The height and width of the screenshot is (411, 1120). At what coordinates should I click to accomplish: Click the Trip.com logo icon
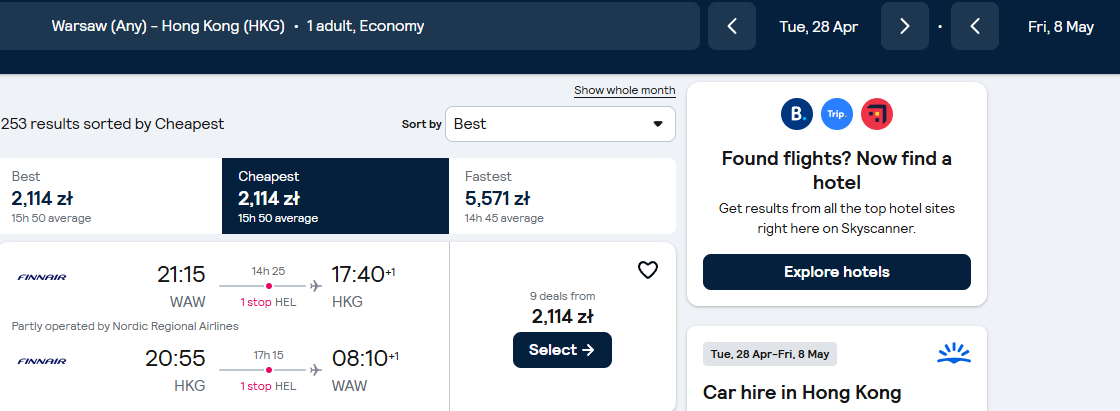pyautogui.click(x=836, y=114)
